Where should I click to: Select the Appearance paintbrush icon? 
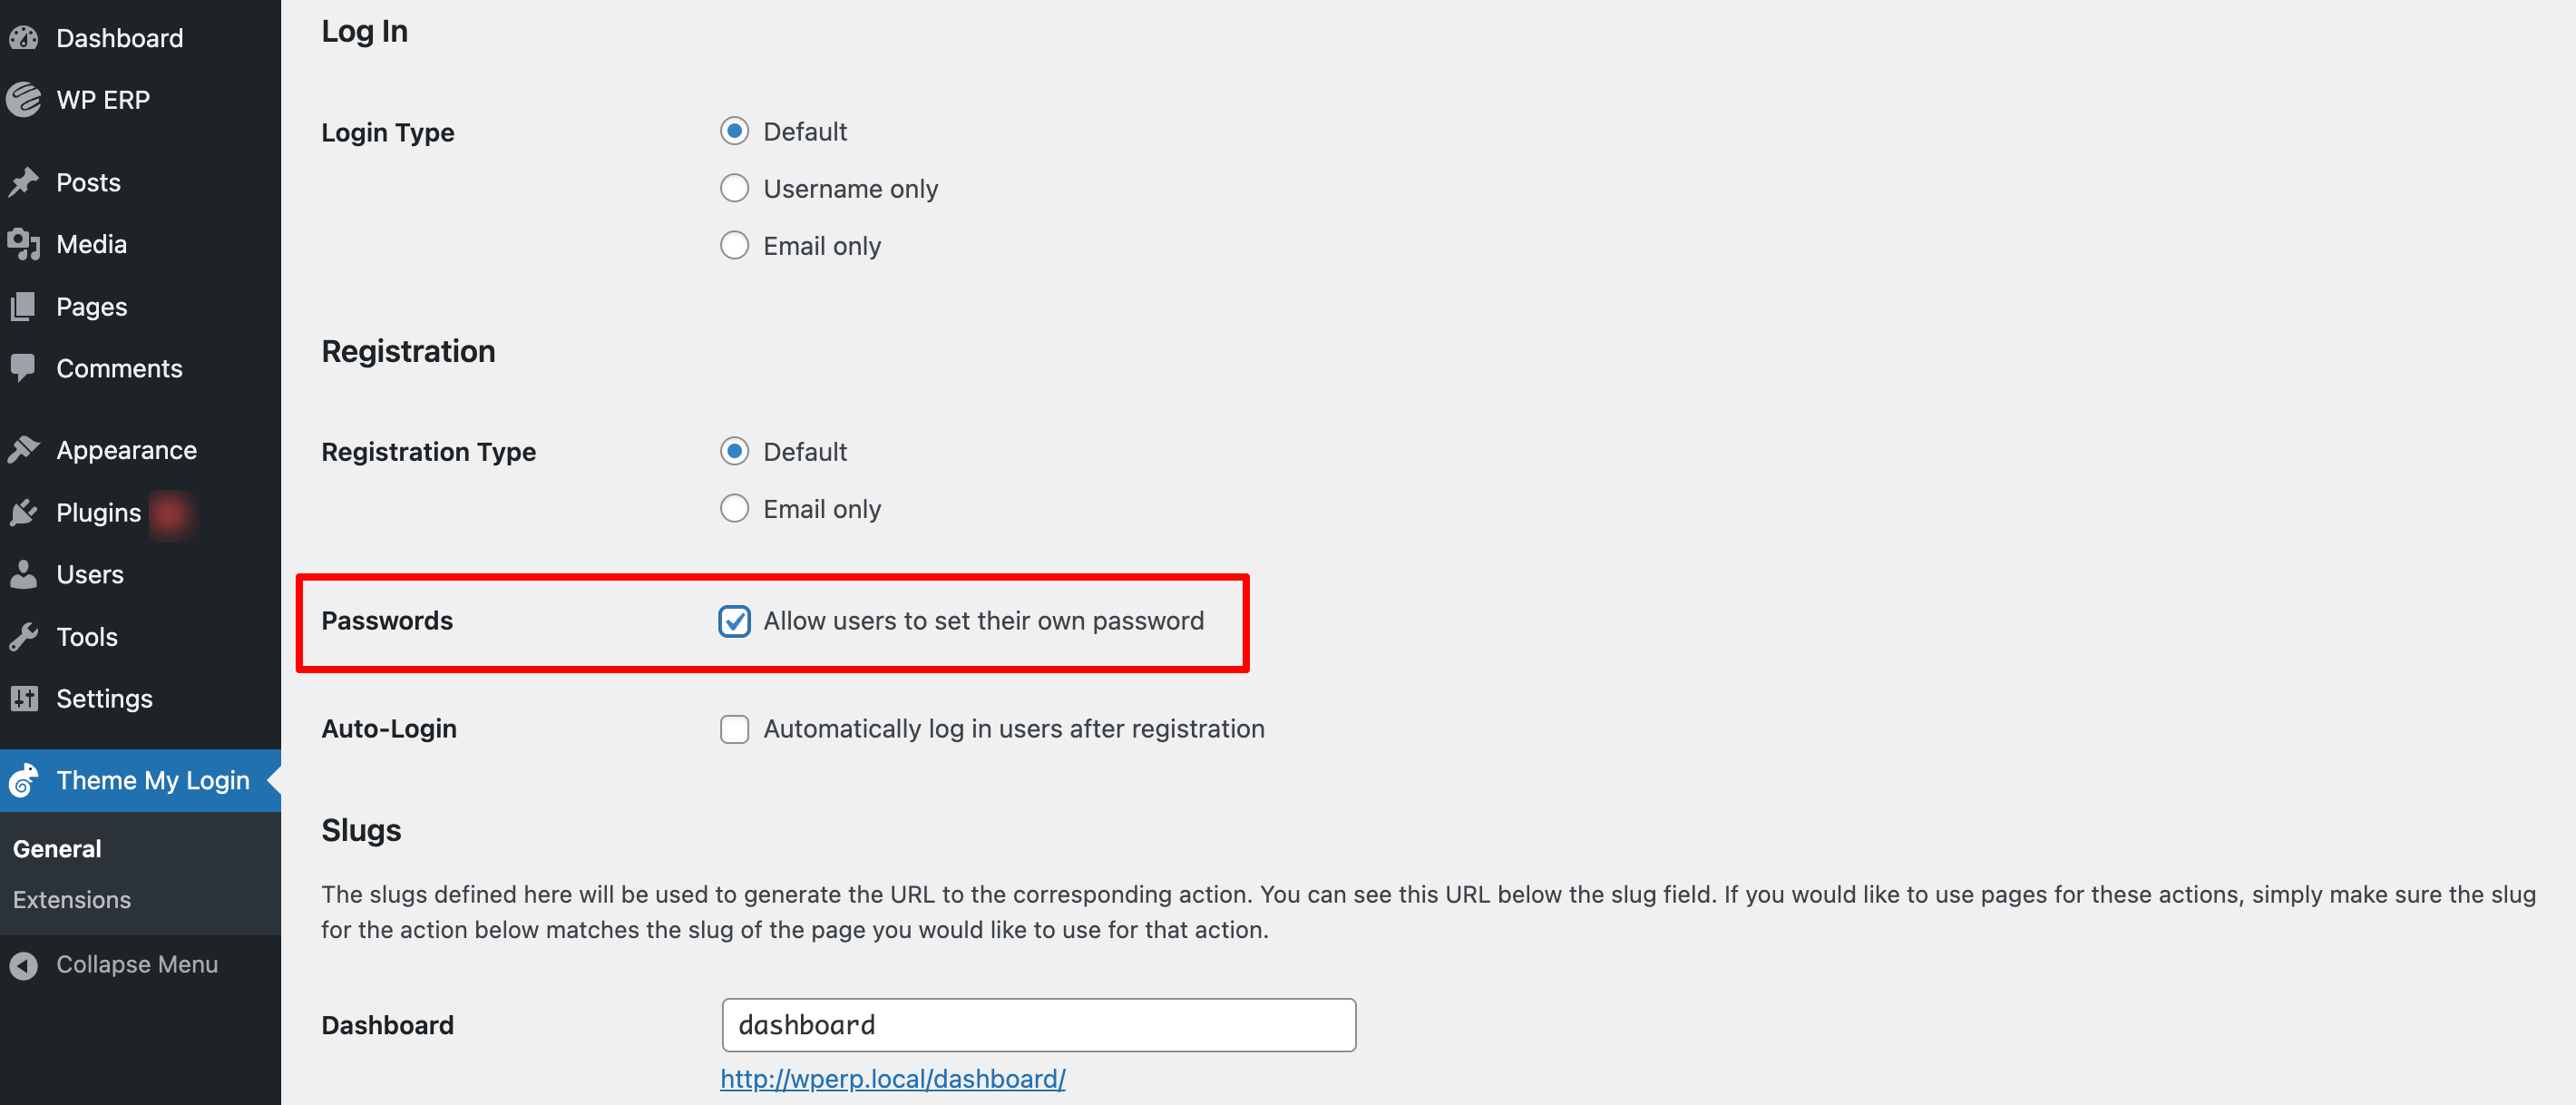(x=24, y=449)
